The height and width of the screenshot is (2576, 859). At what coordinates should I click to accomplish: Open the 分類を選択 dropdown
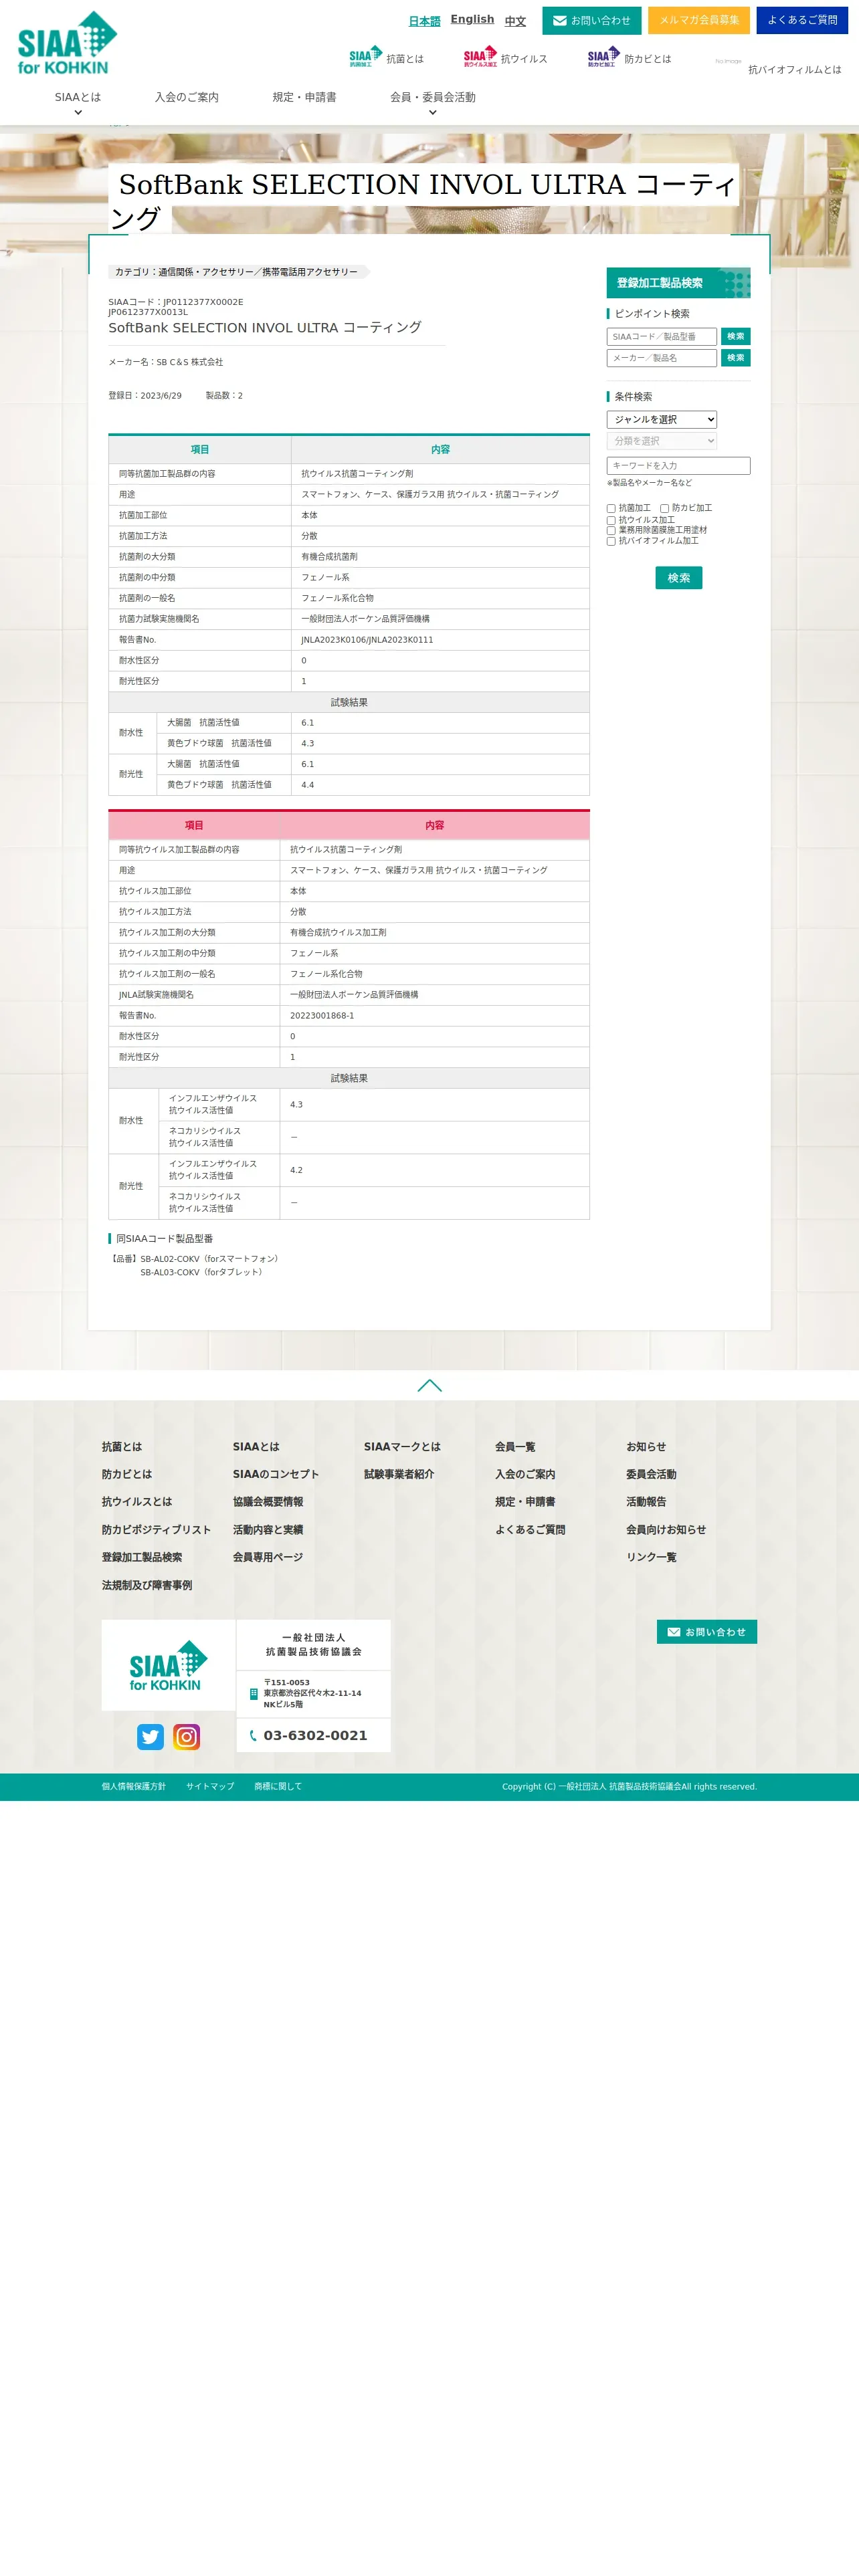(x=661, y=441)
